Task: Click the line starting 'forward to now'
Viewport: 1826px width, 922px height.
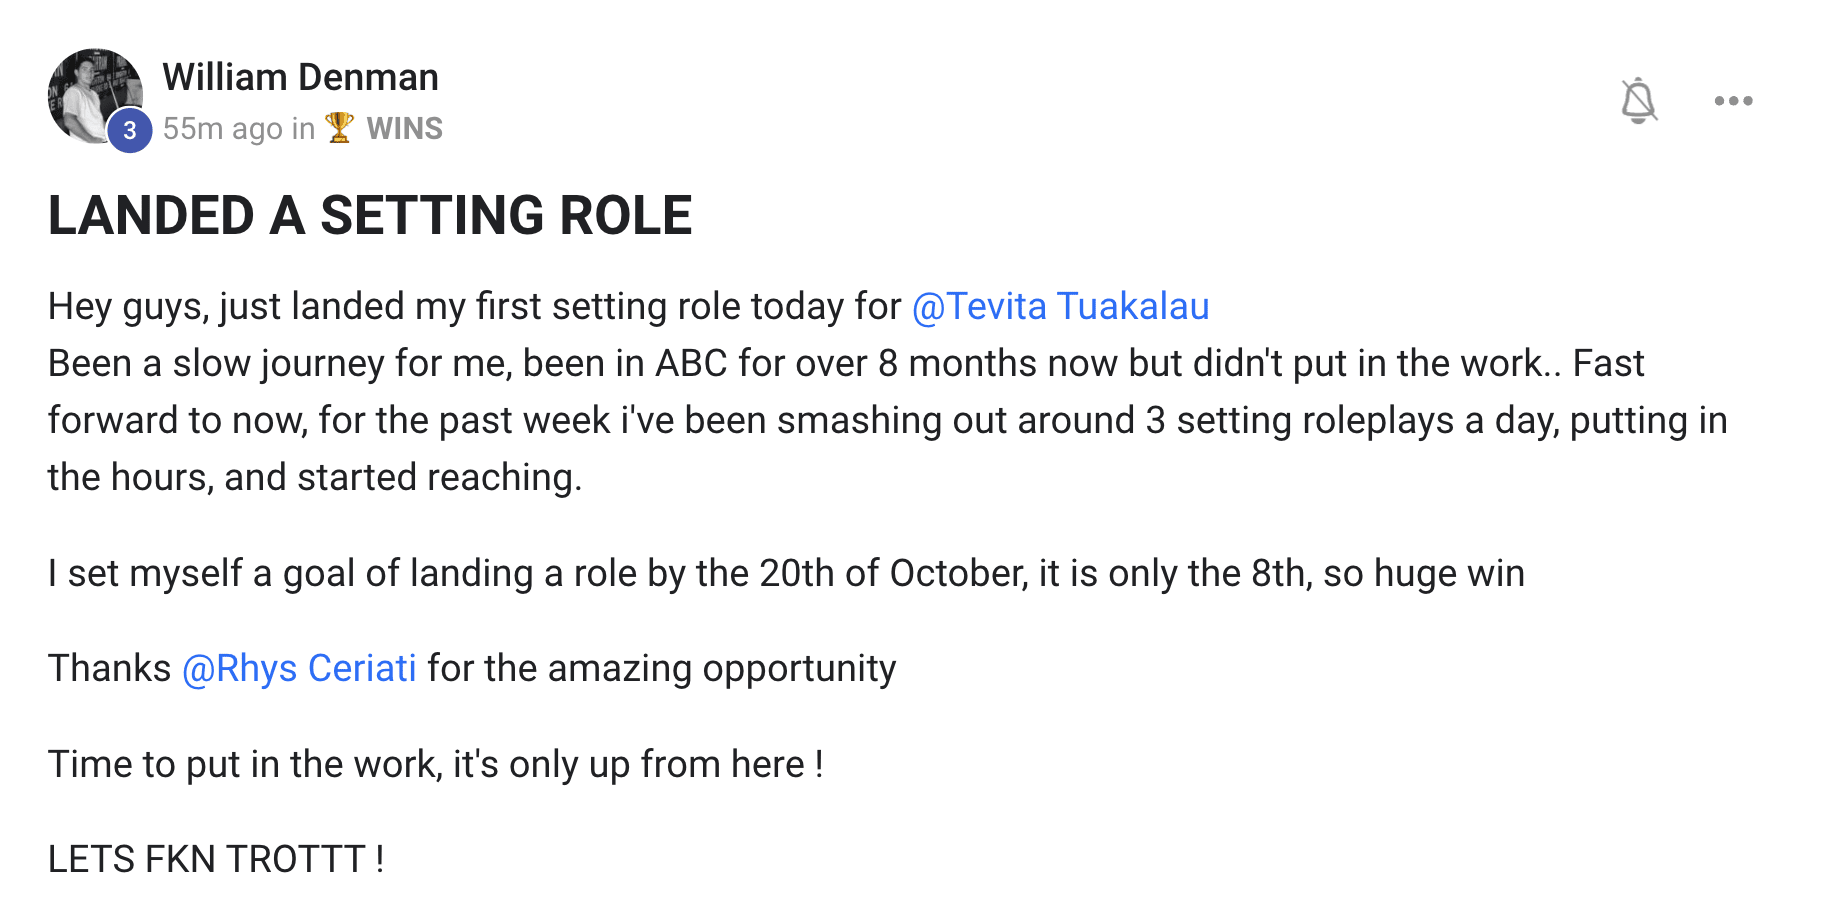Action: point(888,420)
